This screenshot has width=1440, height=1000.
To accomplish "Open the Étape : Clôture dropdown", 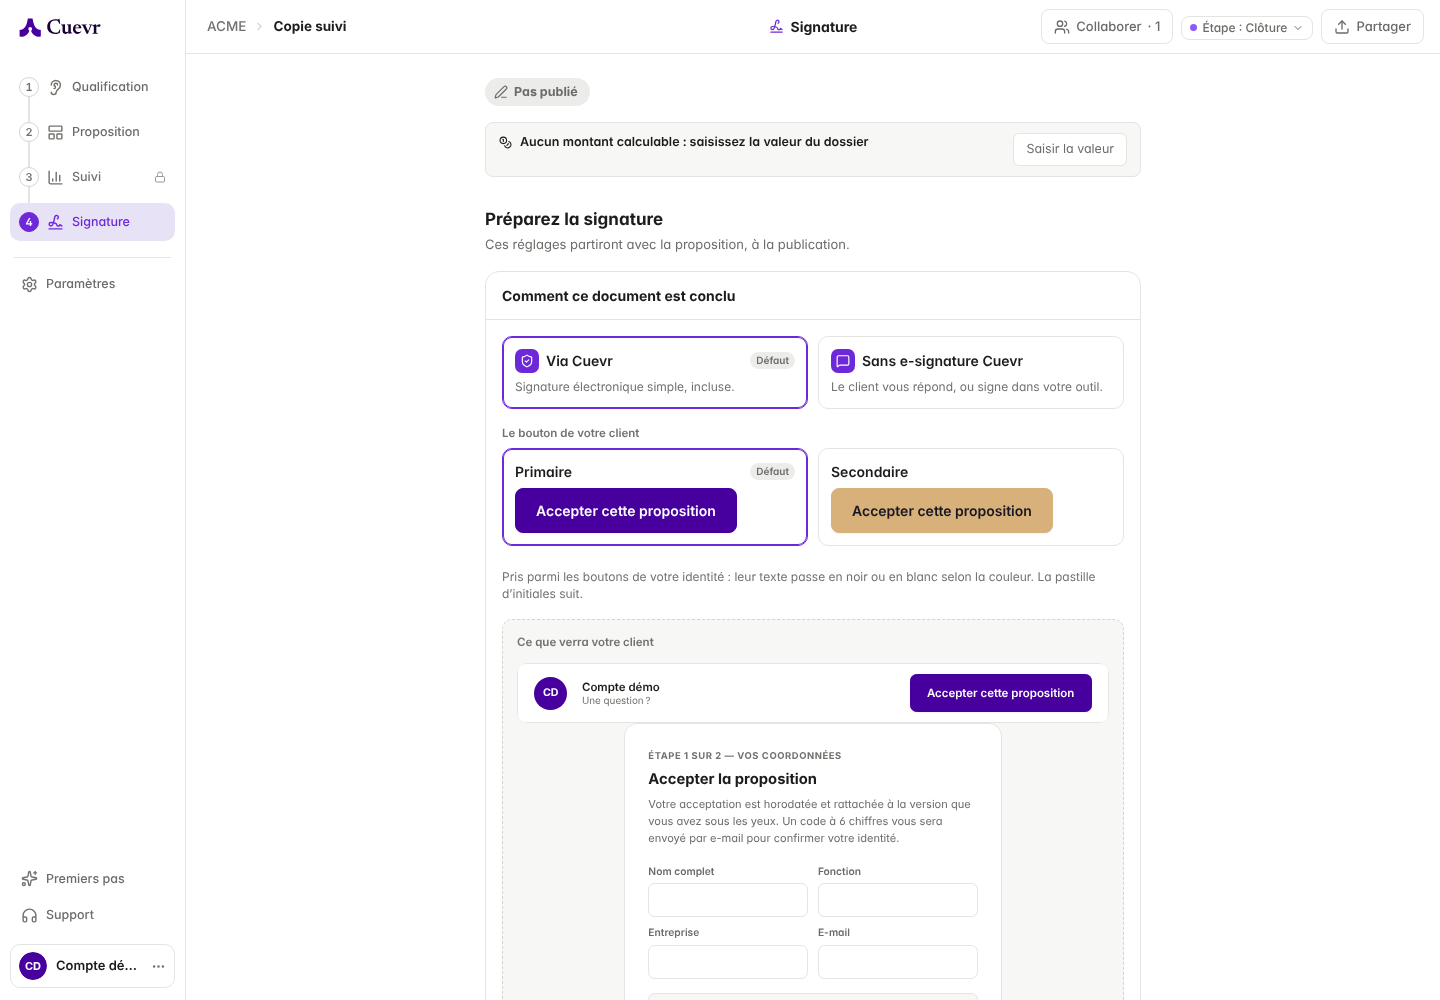I will pyautogui.click(x=1247, y=27).
